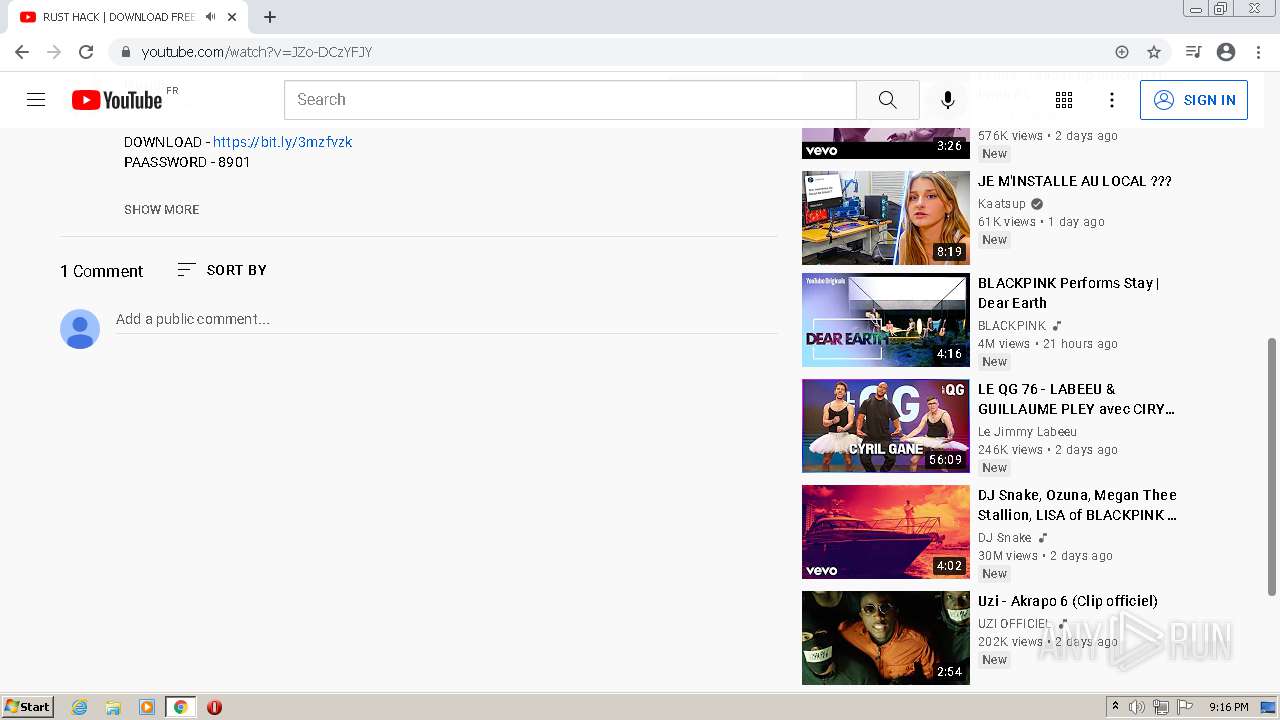The height and width of the screenshot is (720, 1280).
Task: Open the SORT BY comments dropdown
Action: (x=222, y=270)
